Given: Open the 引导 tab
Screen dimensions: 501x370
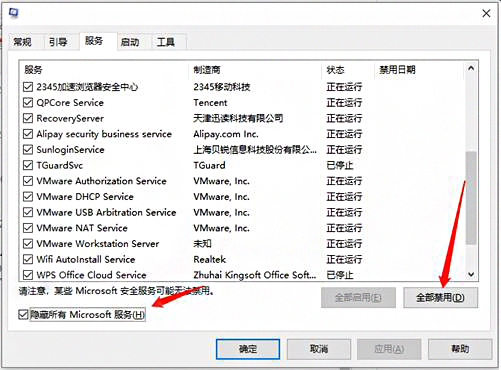Looking at the screenshot, I should point(58,42).
